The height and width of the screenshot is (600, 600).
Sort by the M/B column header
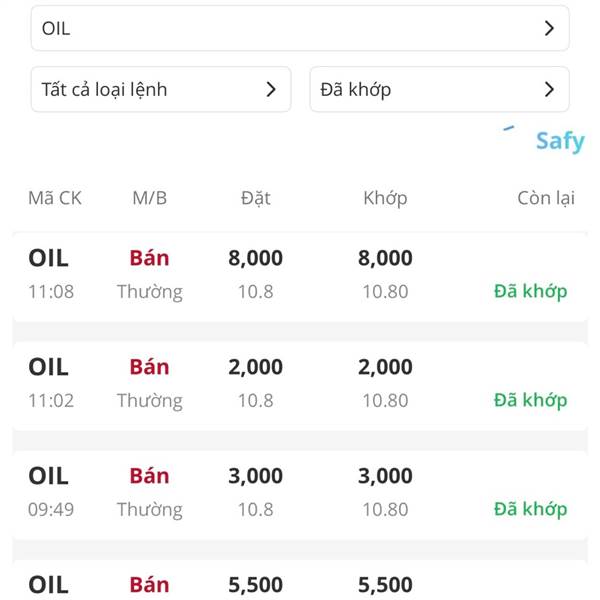tap(150, 198)
